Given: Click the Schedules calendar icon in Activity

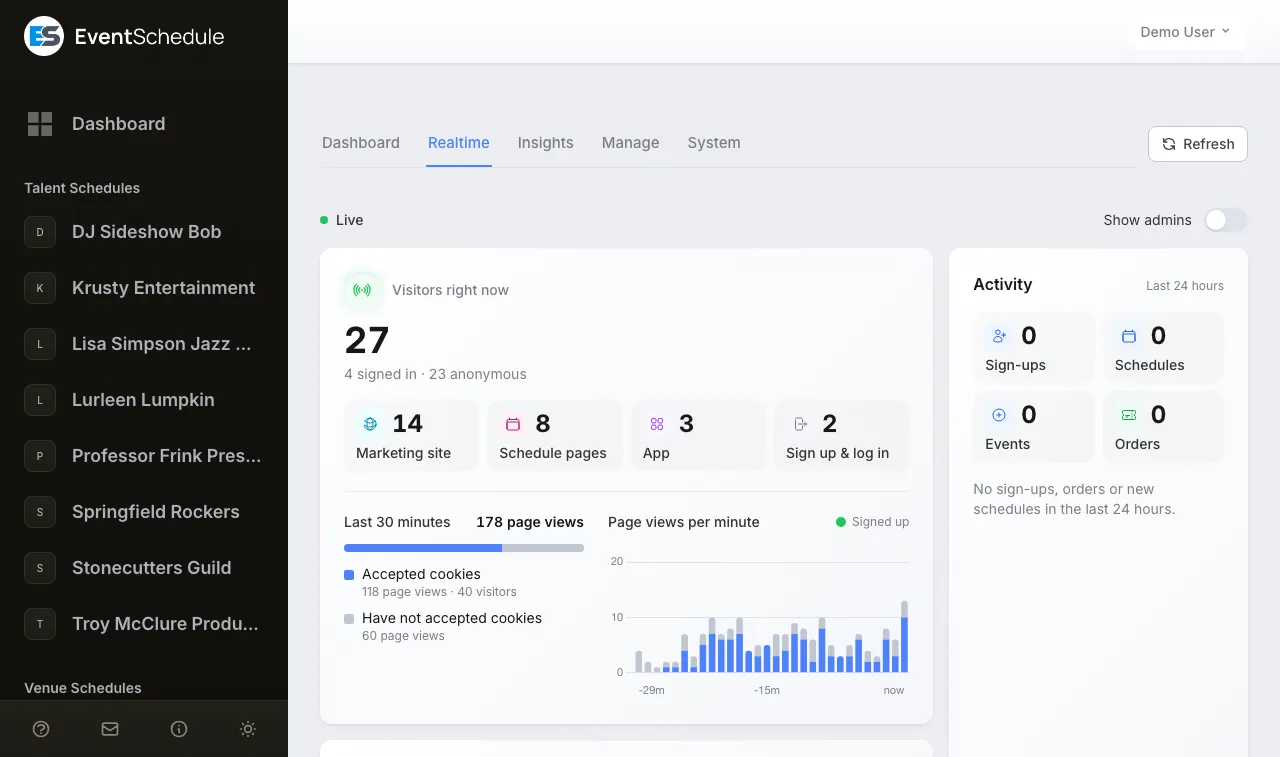Looking at the screenshot, I should (x=1129, y=336).
